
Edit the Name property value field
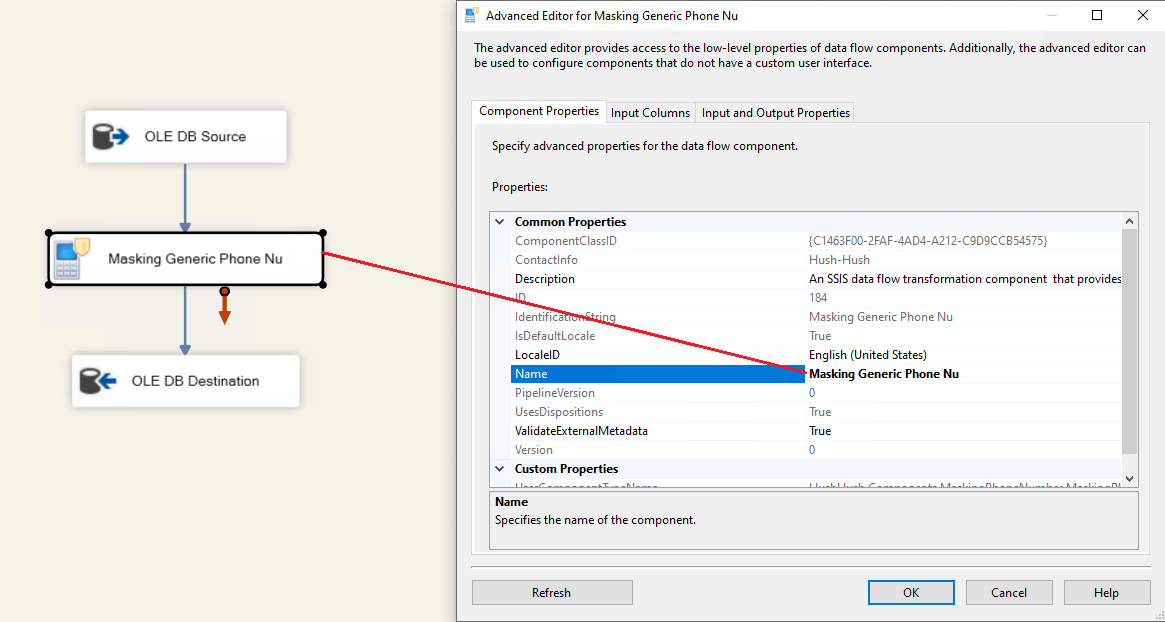pos(964,374)
